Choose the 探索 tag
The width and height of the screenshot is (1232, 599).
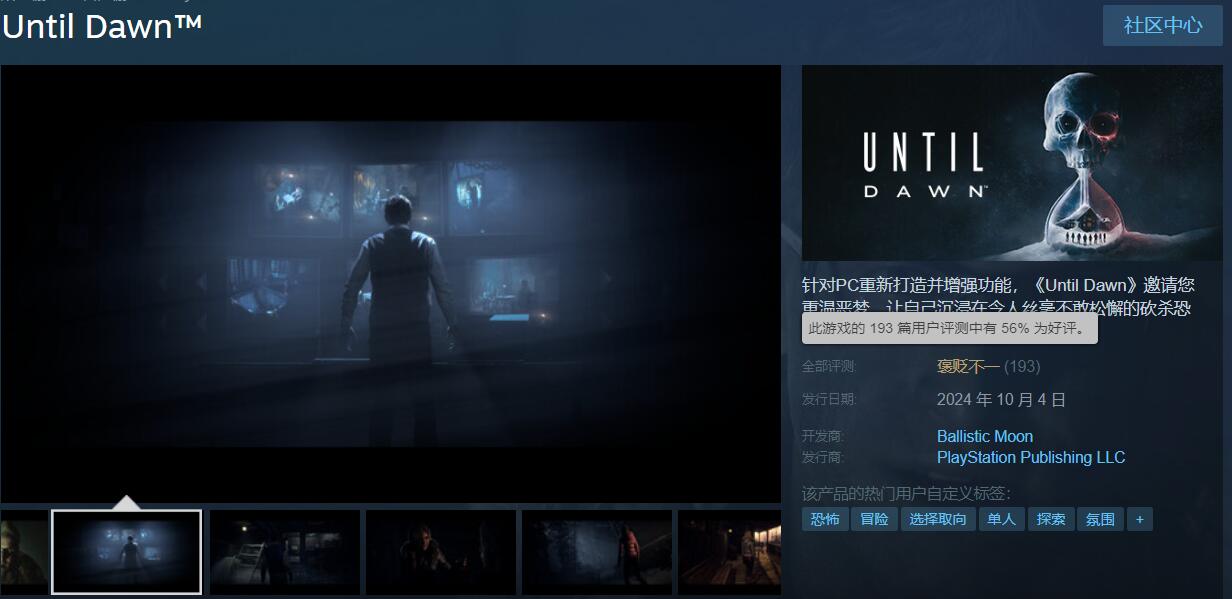[x=1051, y=519]
